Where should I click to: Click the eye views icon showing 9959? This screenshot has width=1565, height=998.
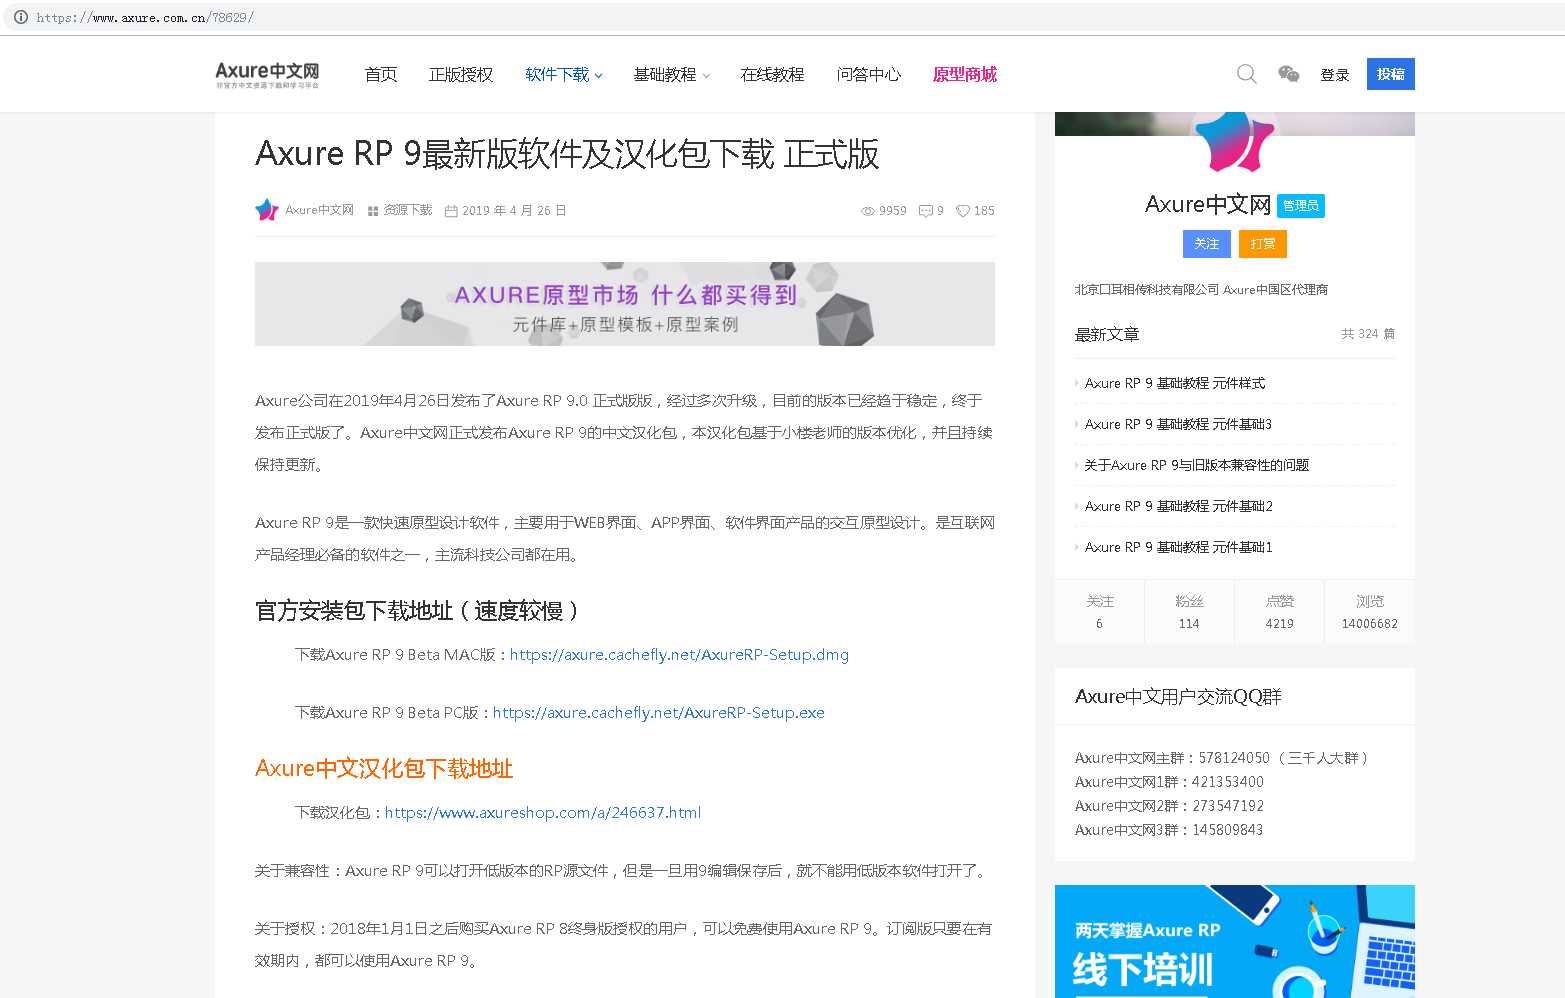[868, 211]
